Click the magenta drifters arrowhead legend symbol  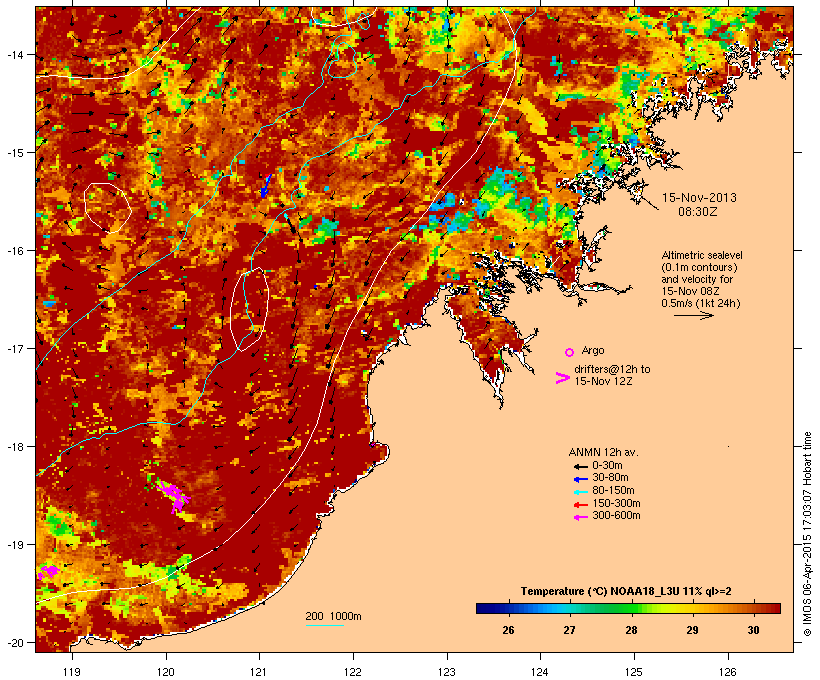point(563,378)
